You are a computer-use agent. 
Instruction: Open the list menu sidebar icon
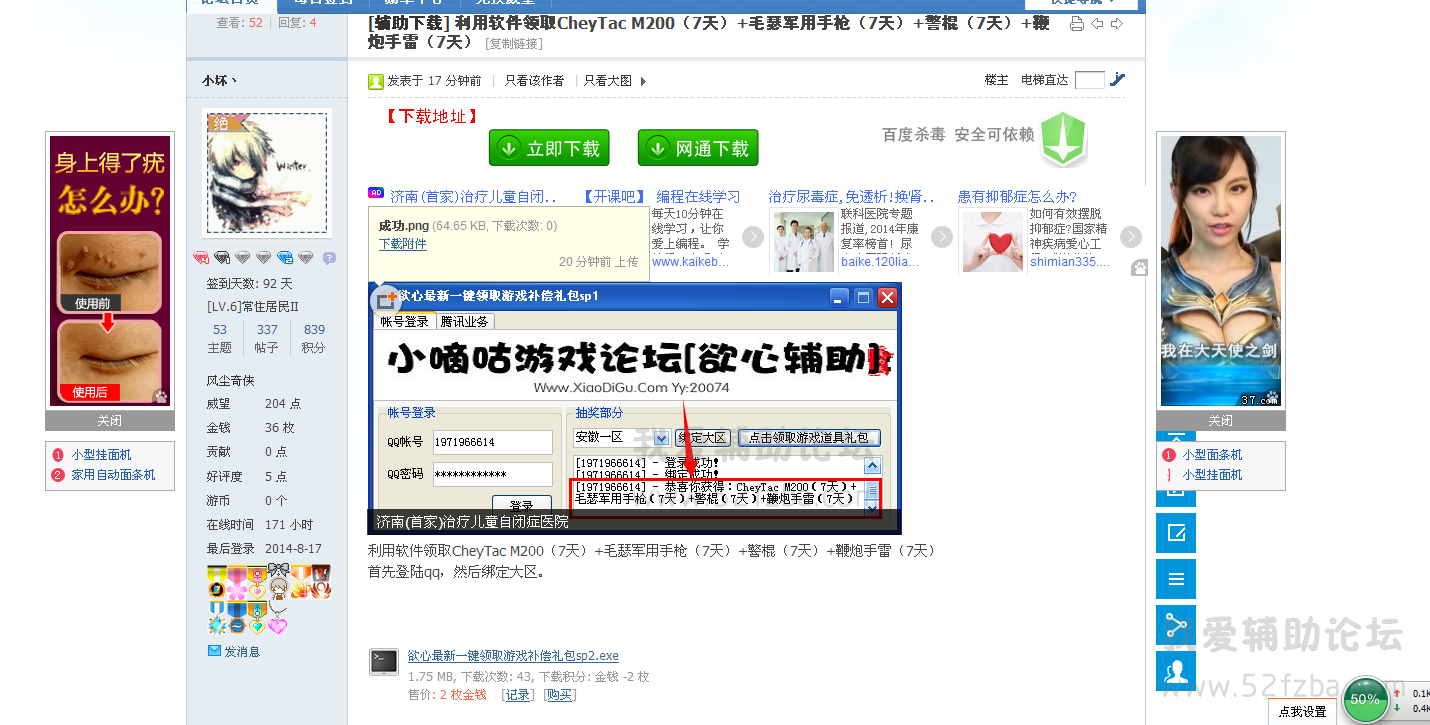click(x=1176, y=579)
